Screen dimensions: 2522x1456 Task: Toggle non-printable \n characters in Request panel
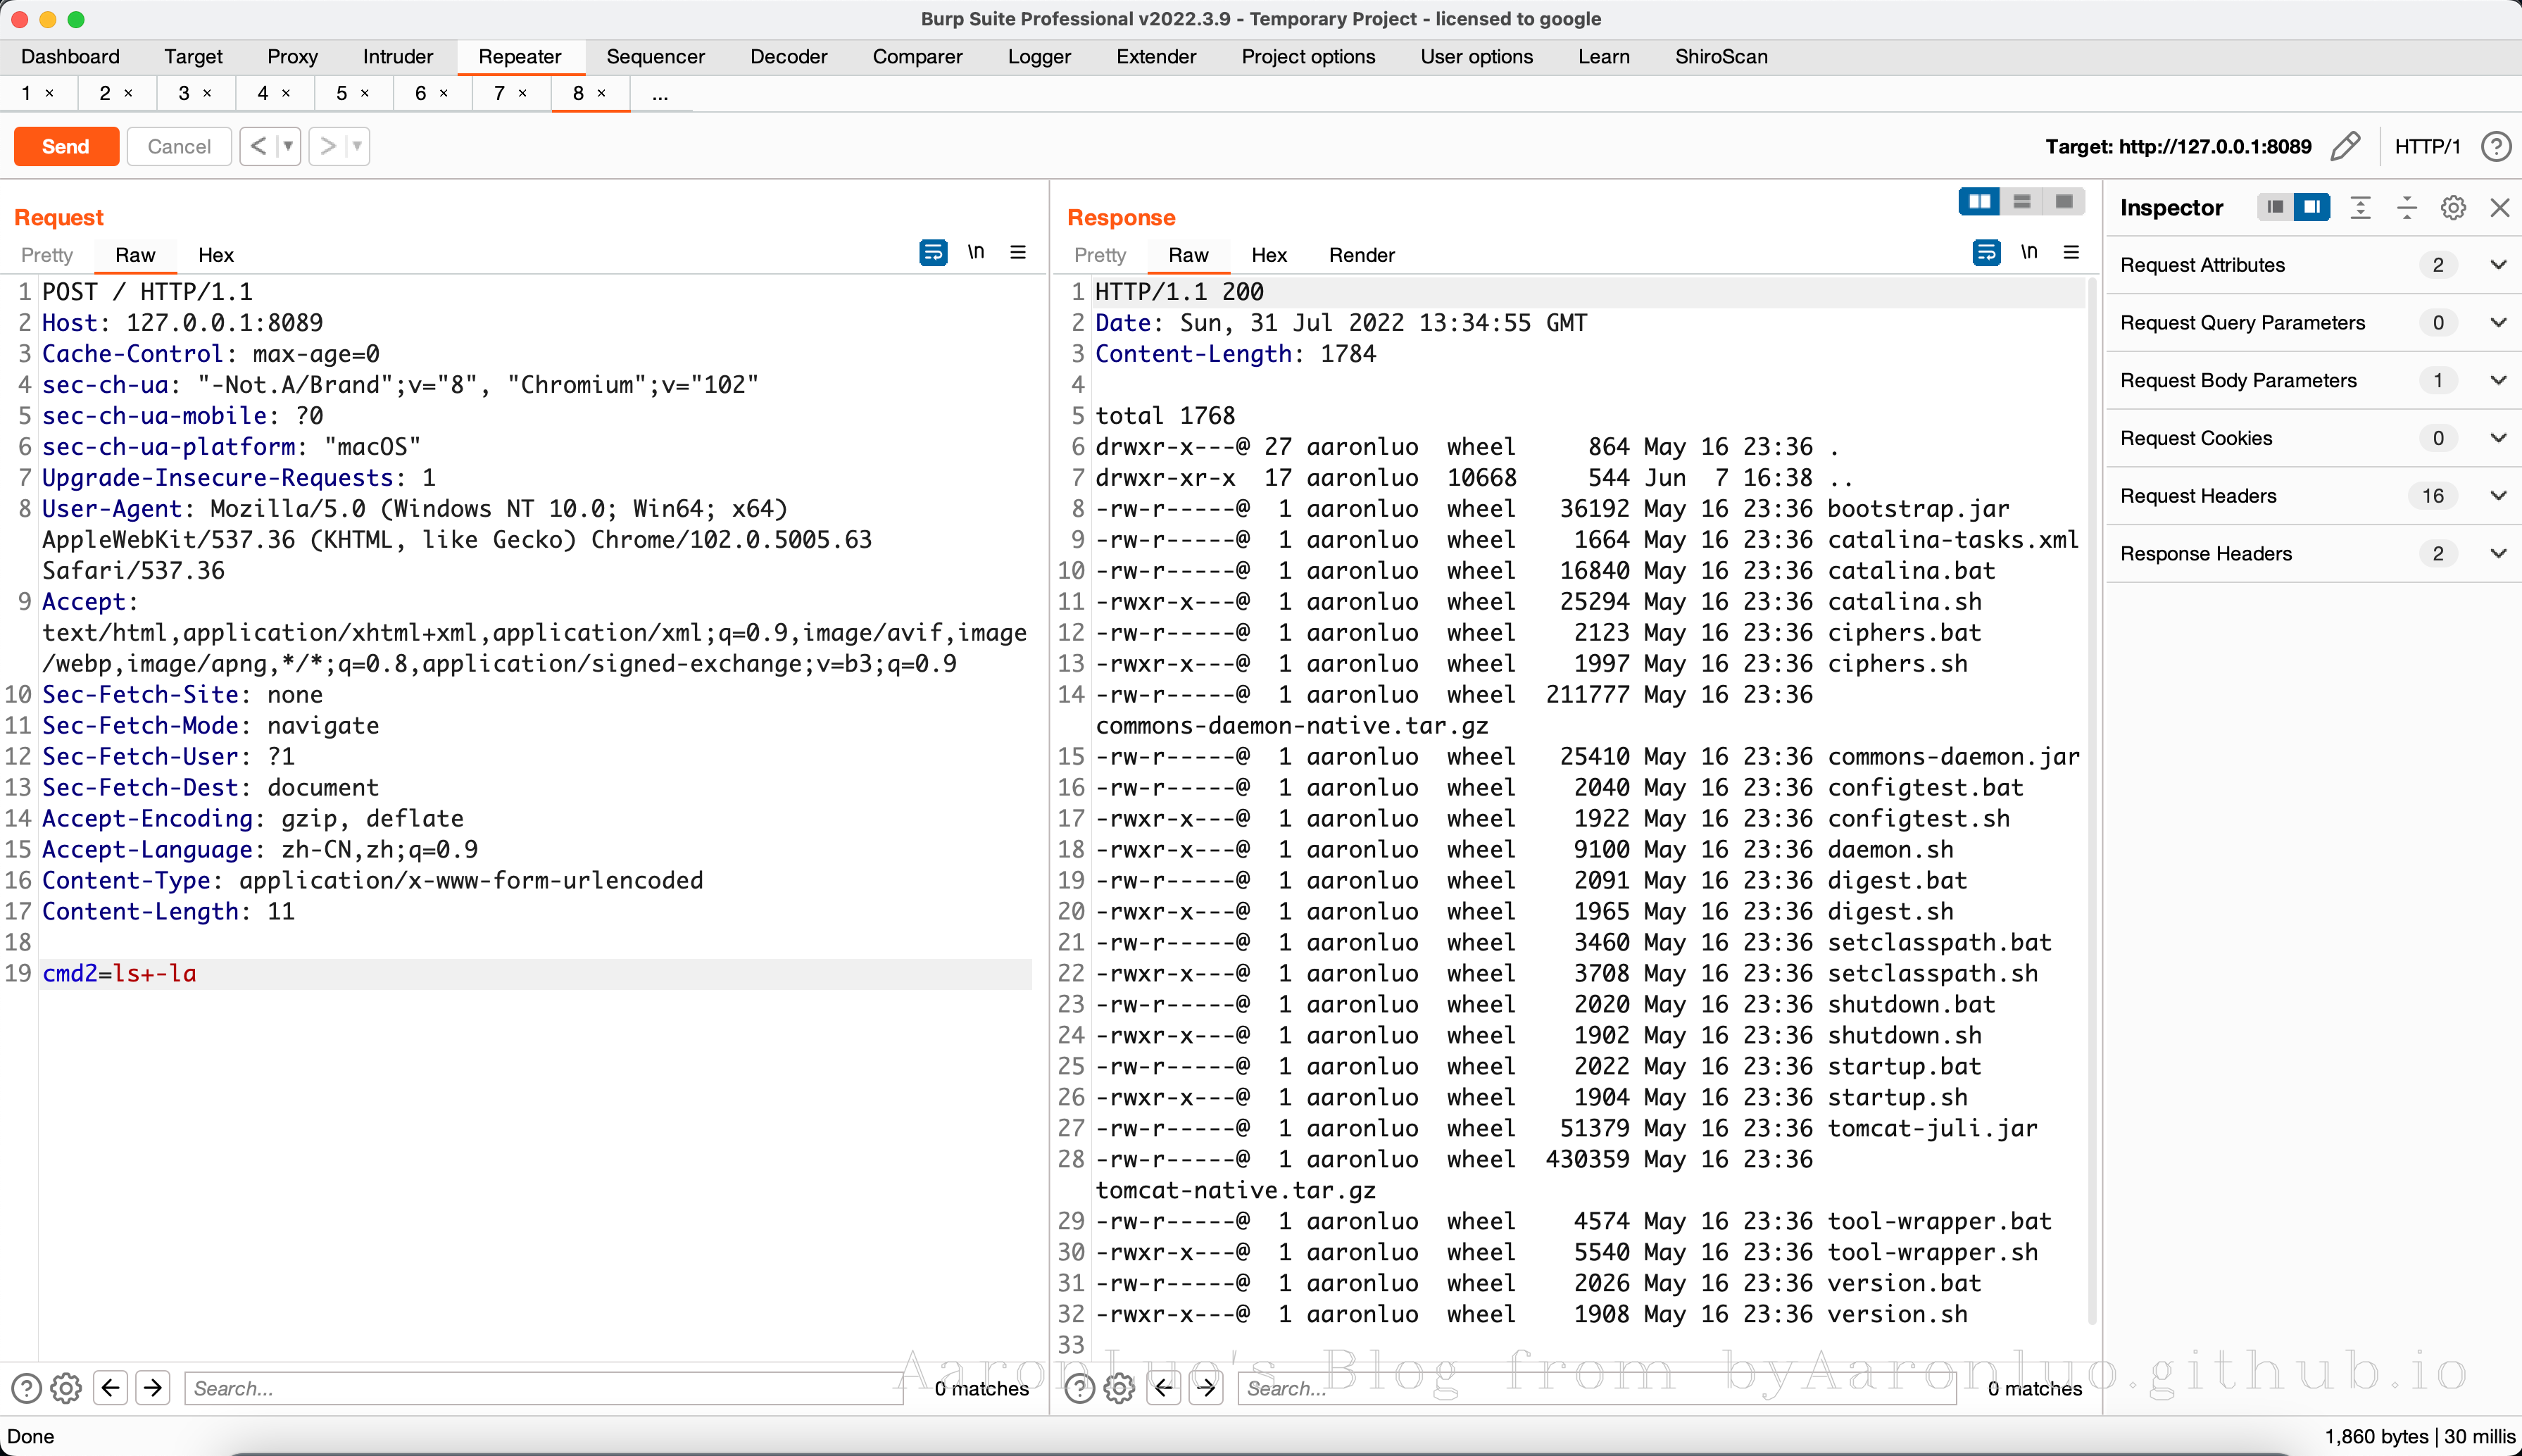click(976, 252)
